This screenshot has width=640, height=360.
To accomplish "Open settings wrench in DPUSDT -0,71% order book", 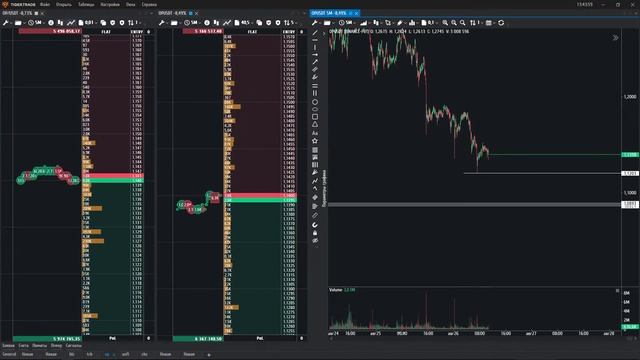I will click(x=6, y=23).
